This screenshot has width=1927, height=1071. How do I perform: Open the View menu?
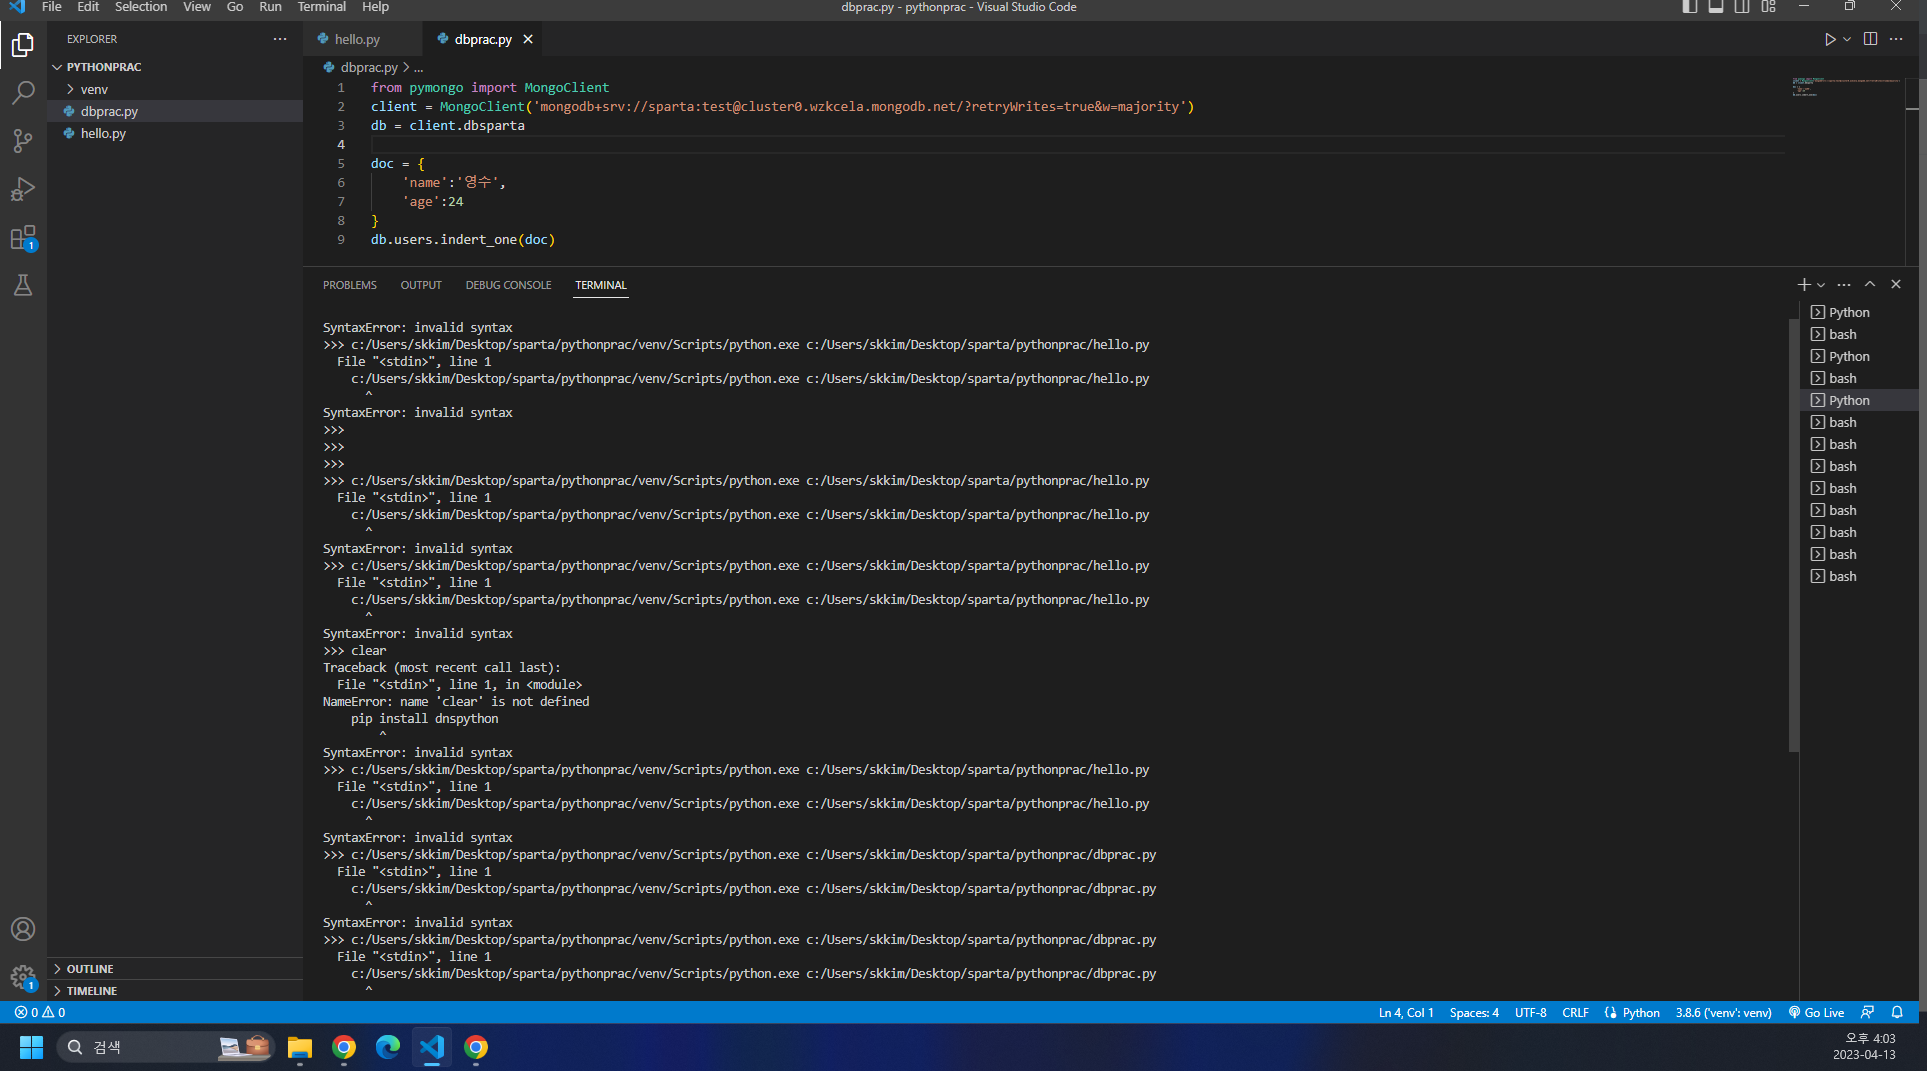click(x=197, y=7)
